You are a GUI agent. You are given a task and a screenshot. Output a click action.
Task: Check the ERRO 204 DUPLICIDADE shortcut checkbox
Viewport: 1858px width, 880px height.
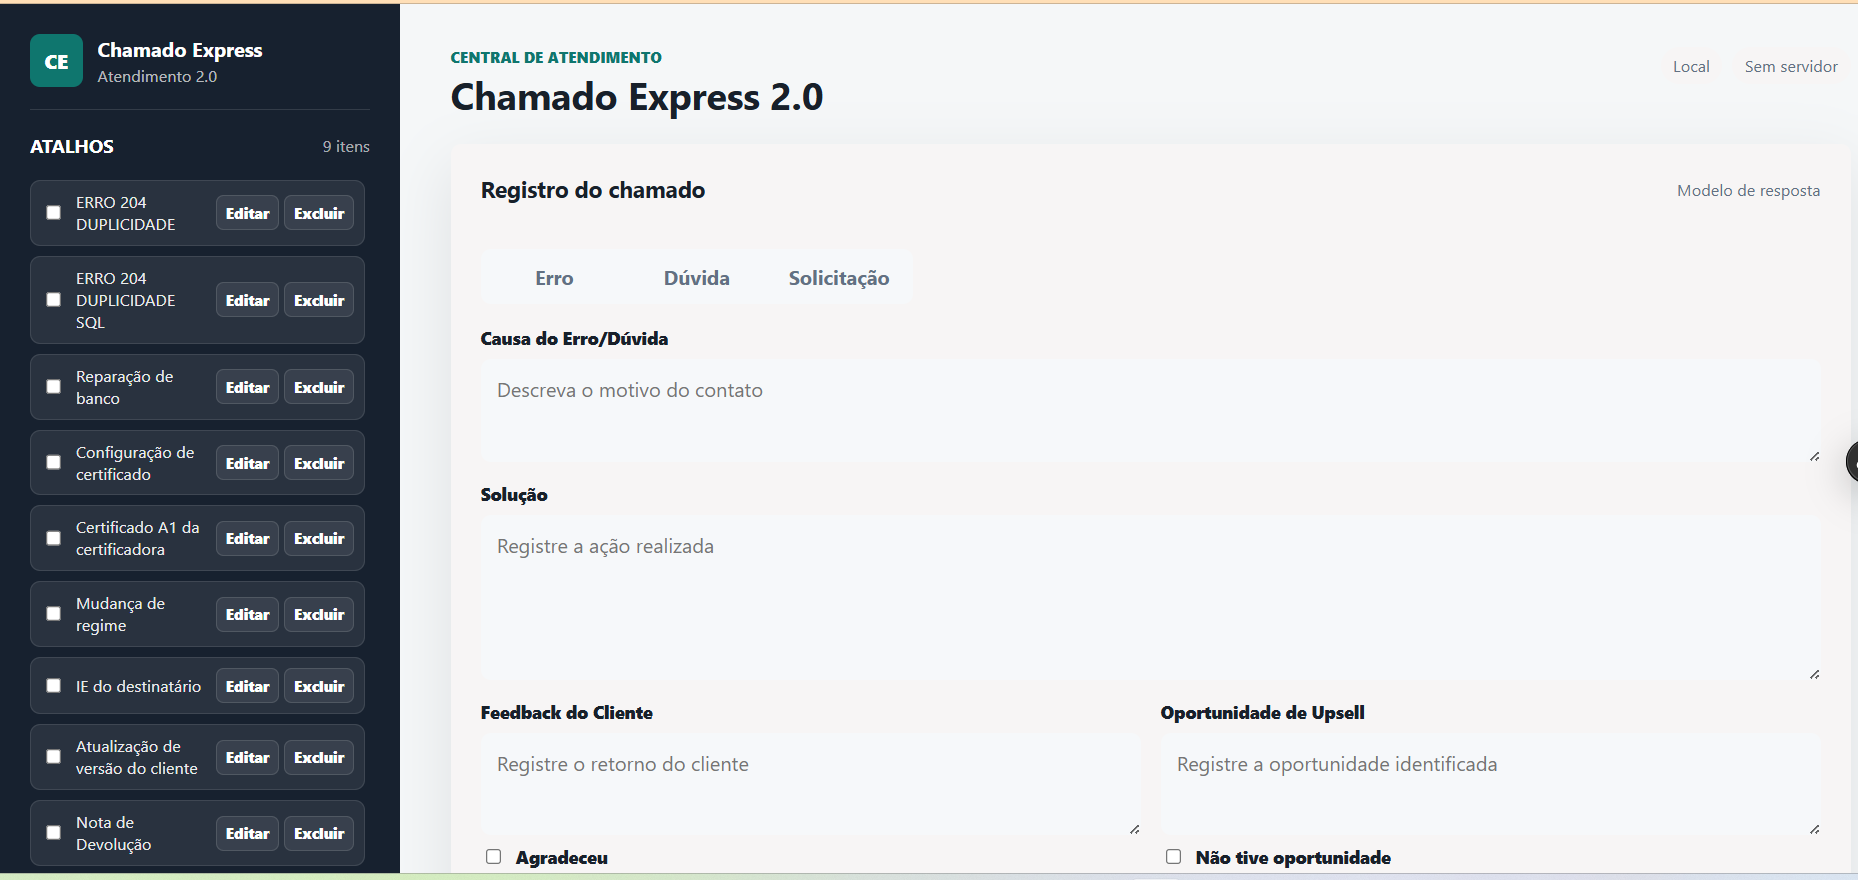54,213
